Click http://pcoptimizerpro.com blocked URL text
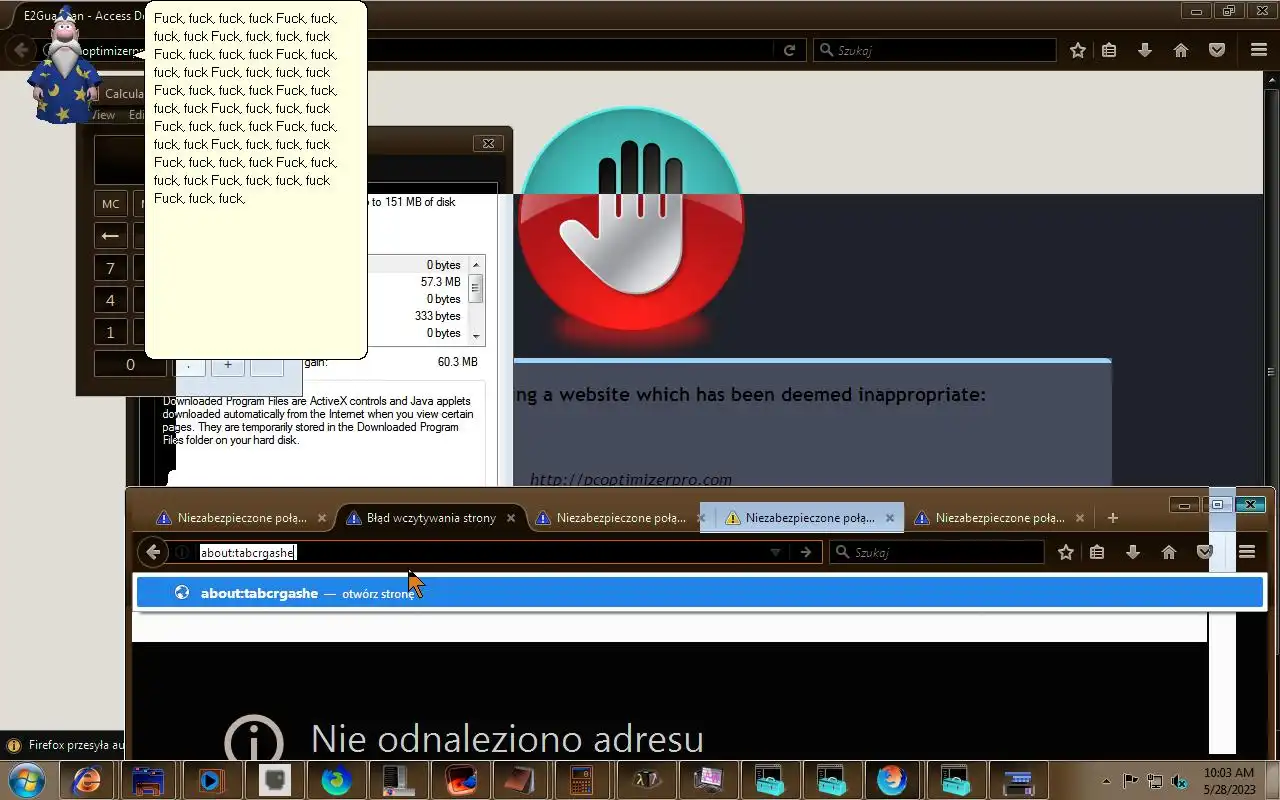The width and height of the screenshot is (1280, 800). pyautogui.click(x=631, y=479)
